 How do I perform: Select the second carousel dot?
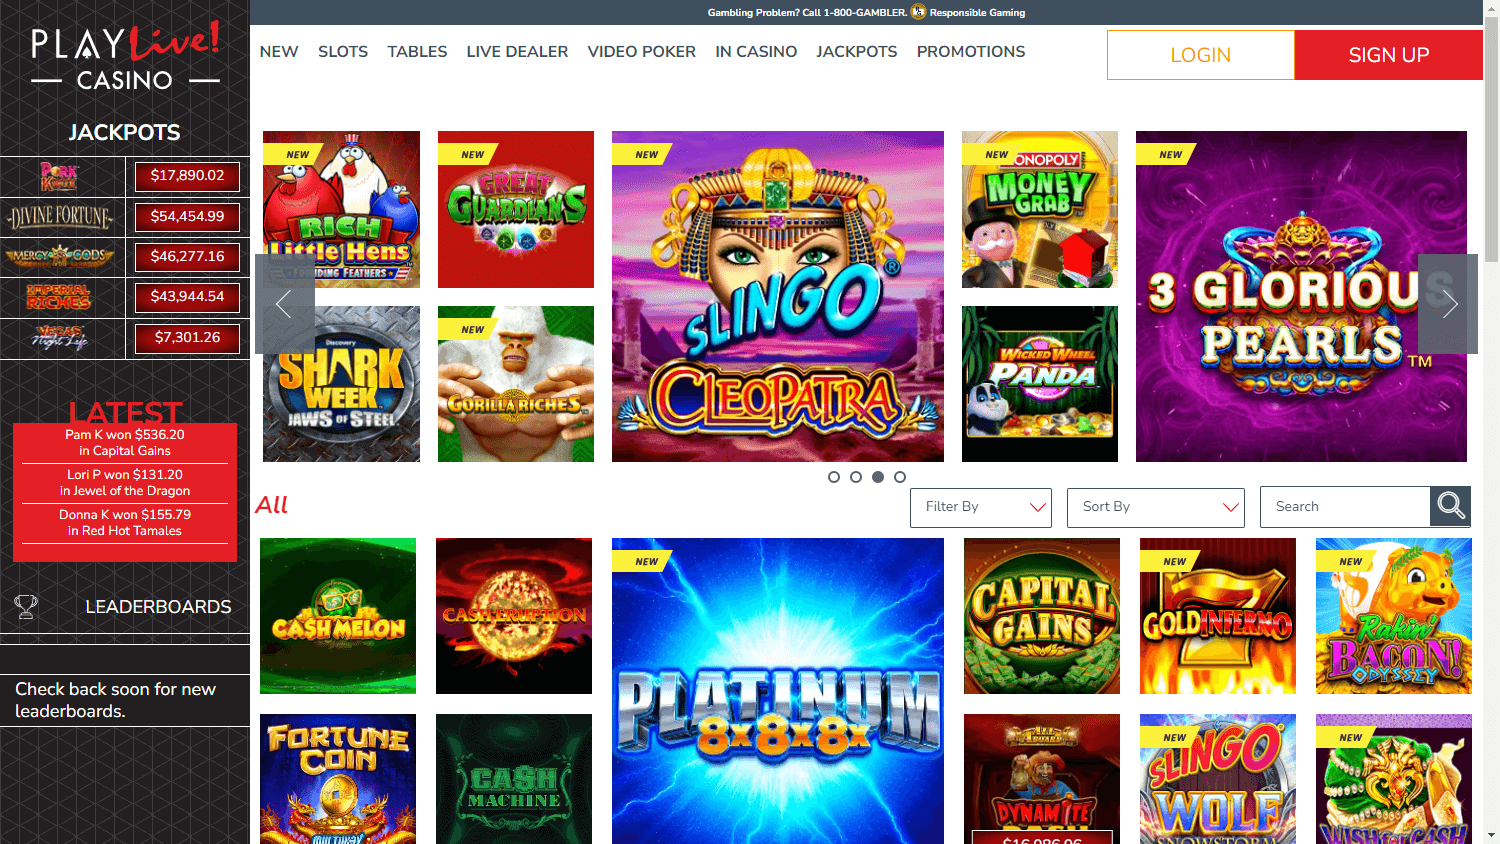tap(856, 477)
